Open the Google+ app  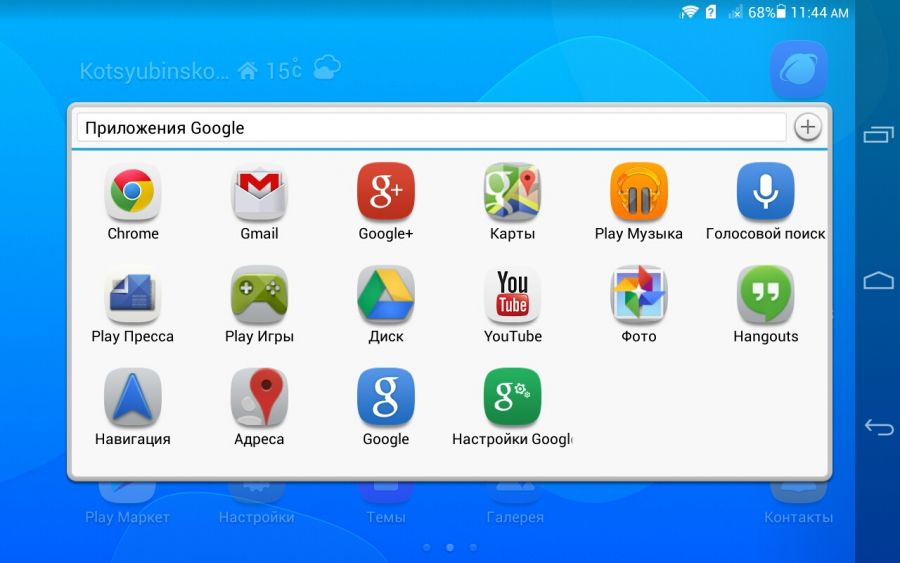point(386,192)
